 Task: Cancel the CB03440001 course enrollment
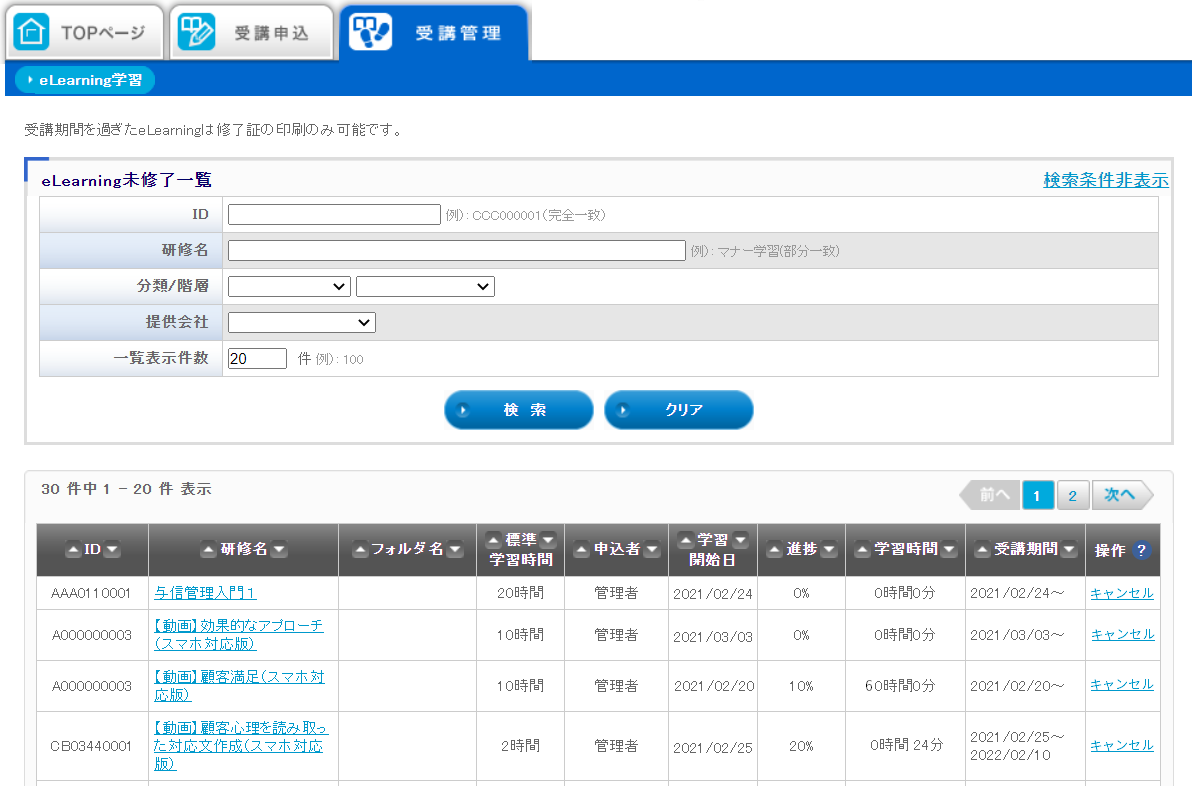coord(1122,746)
